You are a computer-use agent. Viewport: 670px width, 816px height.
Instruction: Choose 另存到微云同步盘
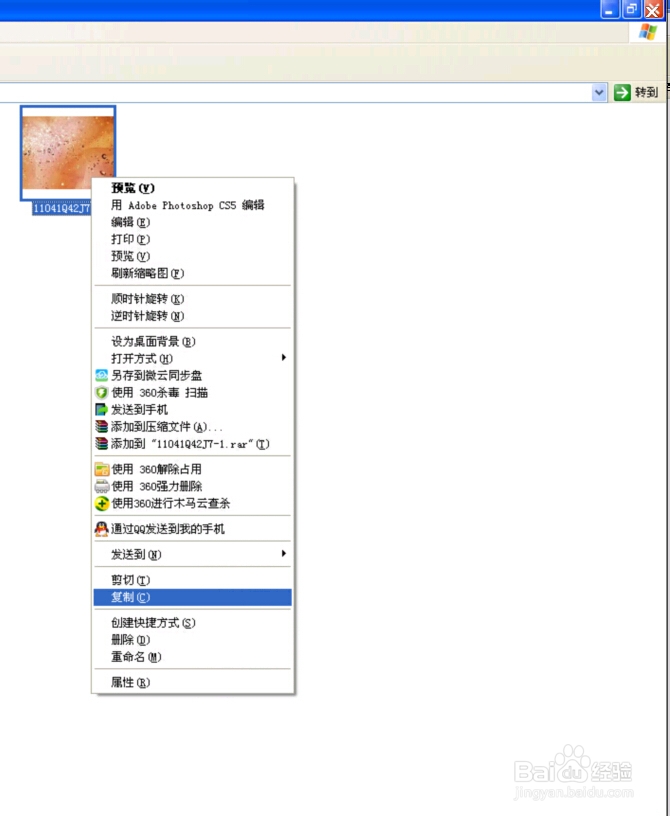pyautogui.click(x=193, y=375)
